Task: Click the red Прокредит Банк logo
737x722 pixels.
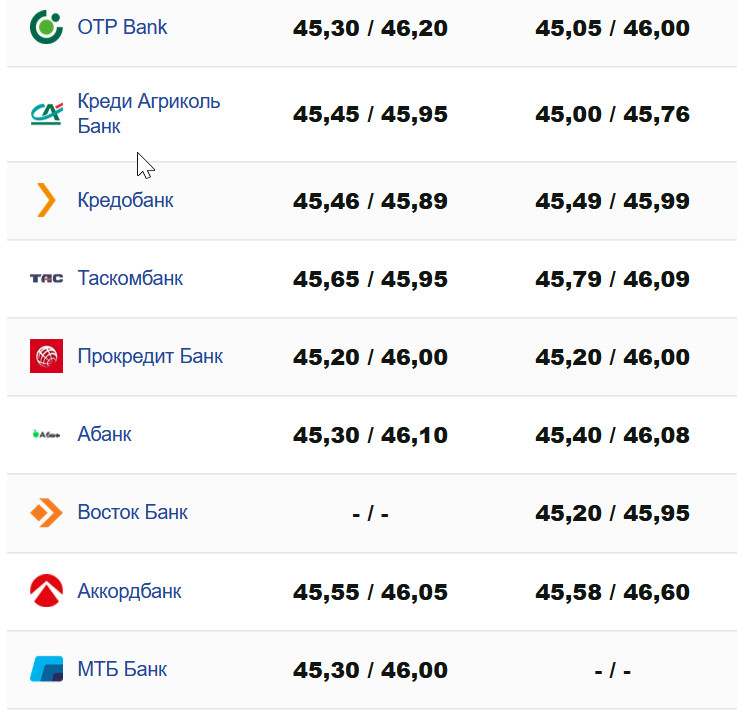Action: coord(46,356)
